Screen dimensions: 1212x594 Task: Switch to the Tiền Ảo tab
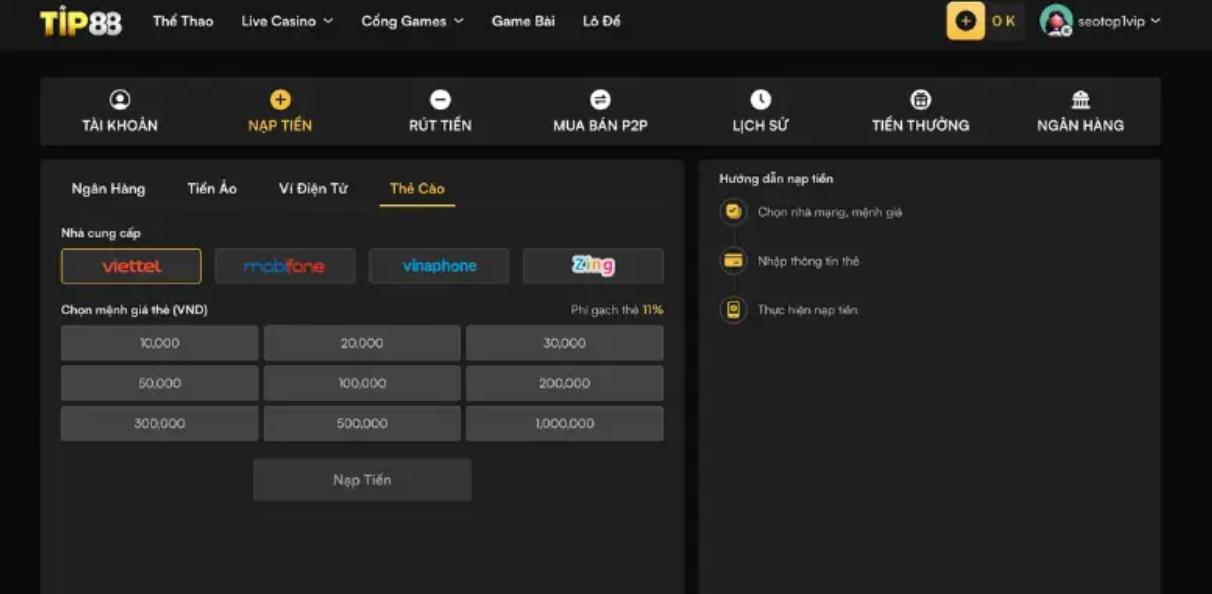coord(212,188)
